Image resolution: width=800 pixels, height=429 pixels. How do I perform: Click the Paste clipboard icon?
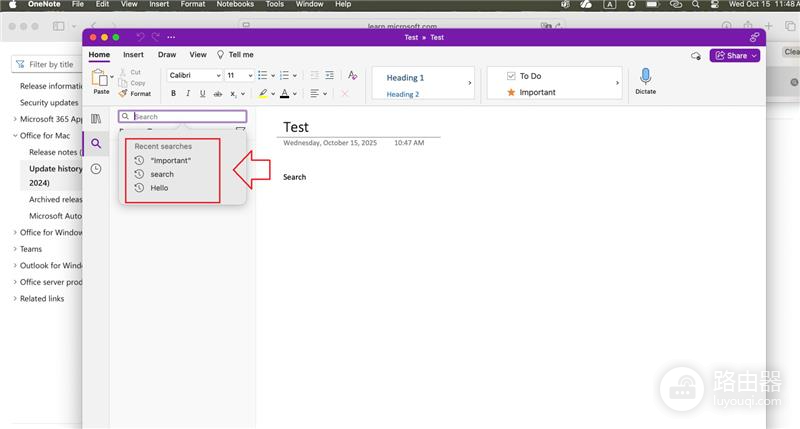tap(99, 78)
